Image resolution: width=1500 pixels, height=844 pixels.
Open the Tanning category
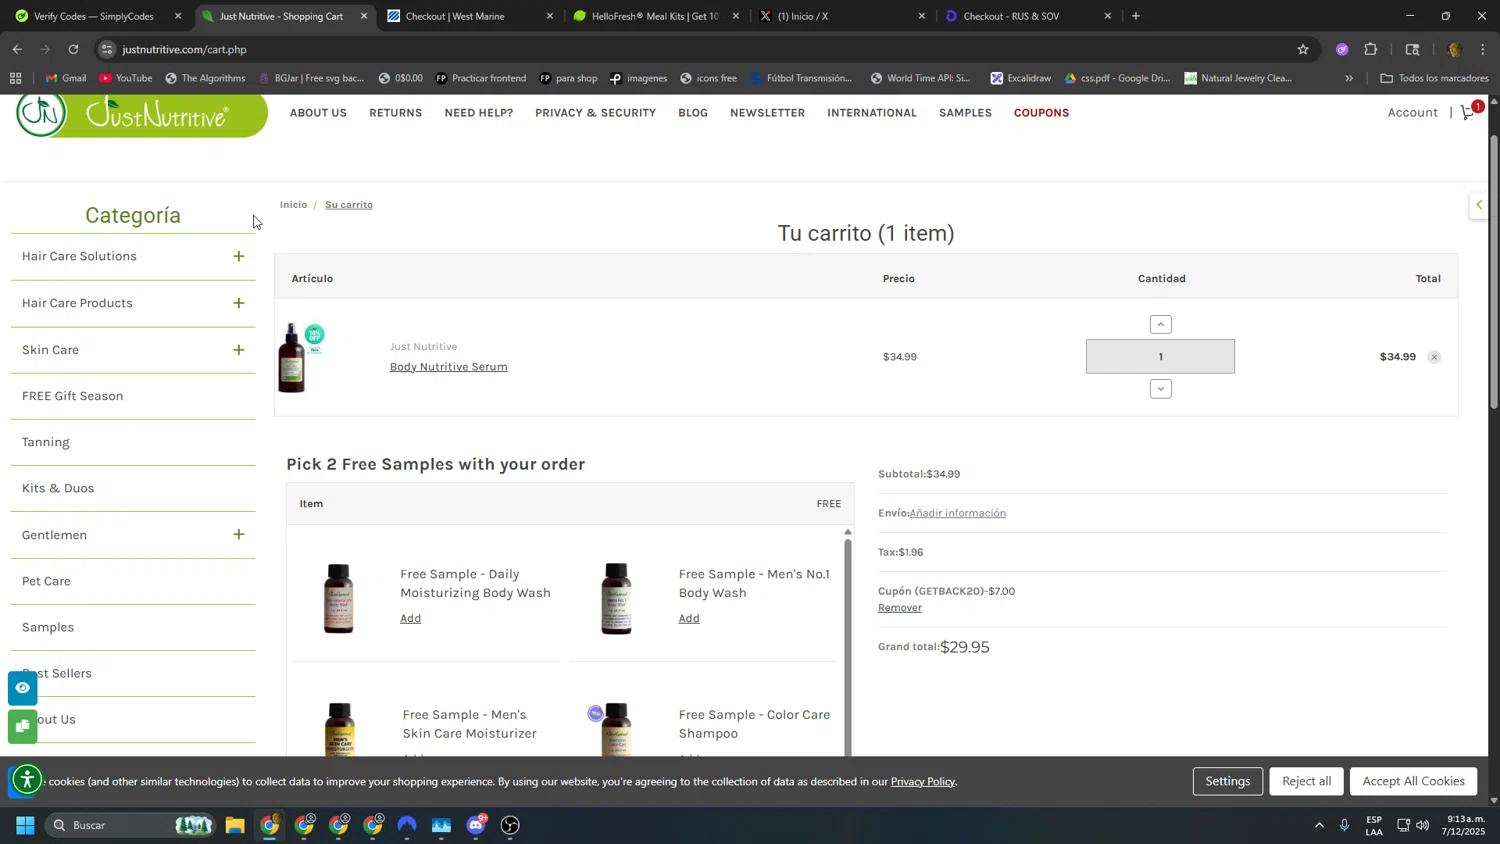[x=45, y=442]
